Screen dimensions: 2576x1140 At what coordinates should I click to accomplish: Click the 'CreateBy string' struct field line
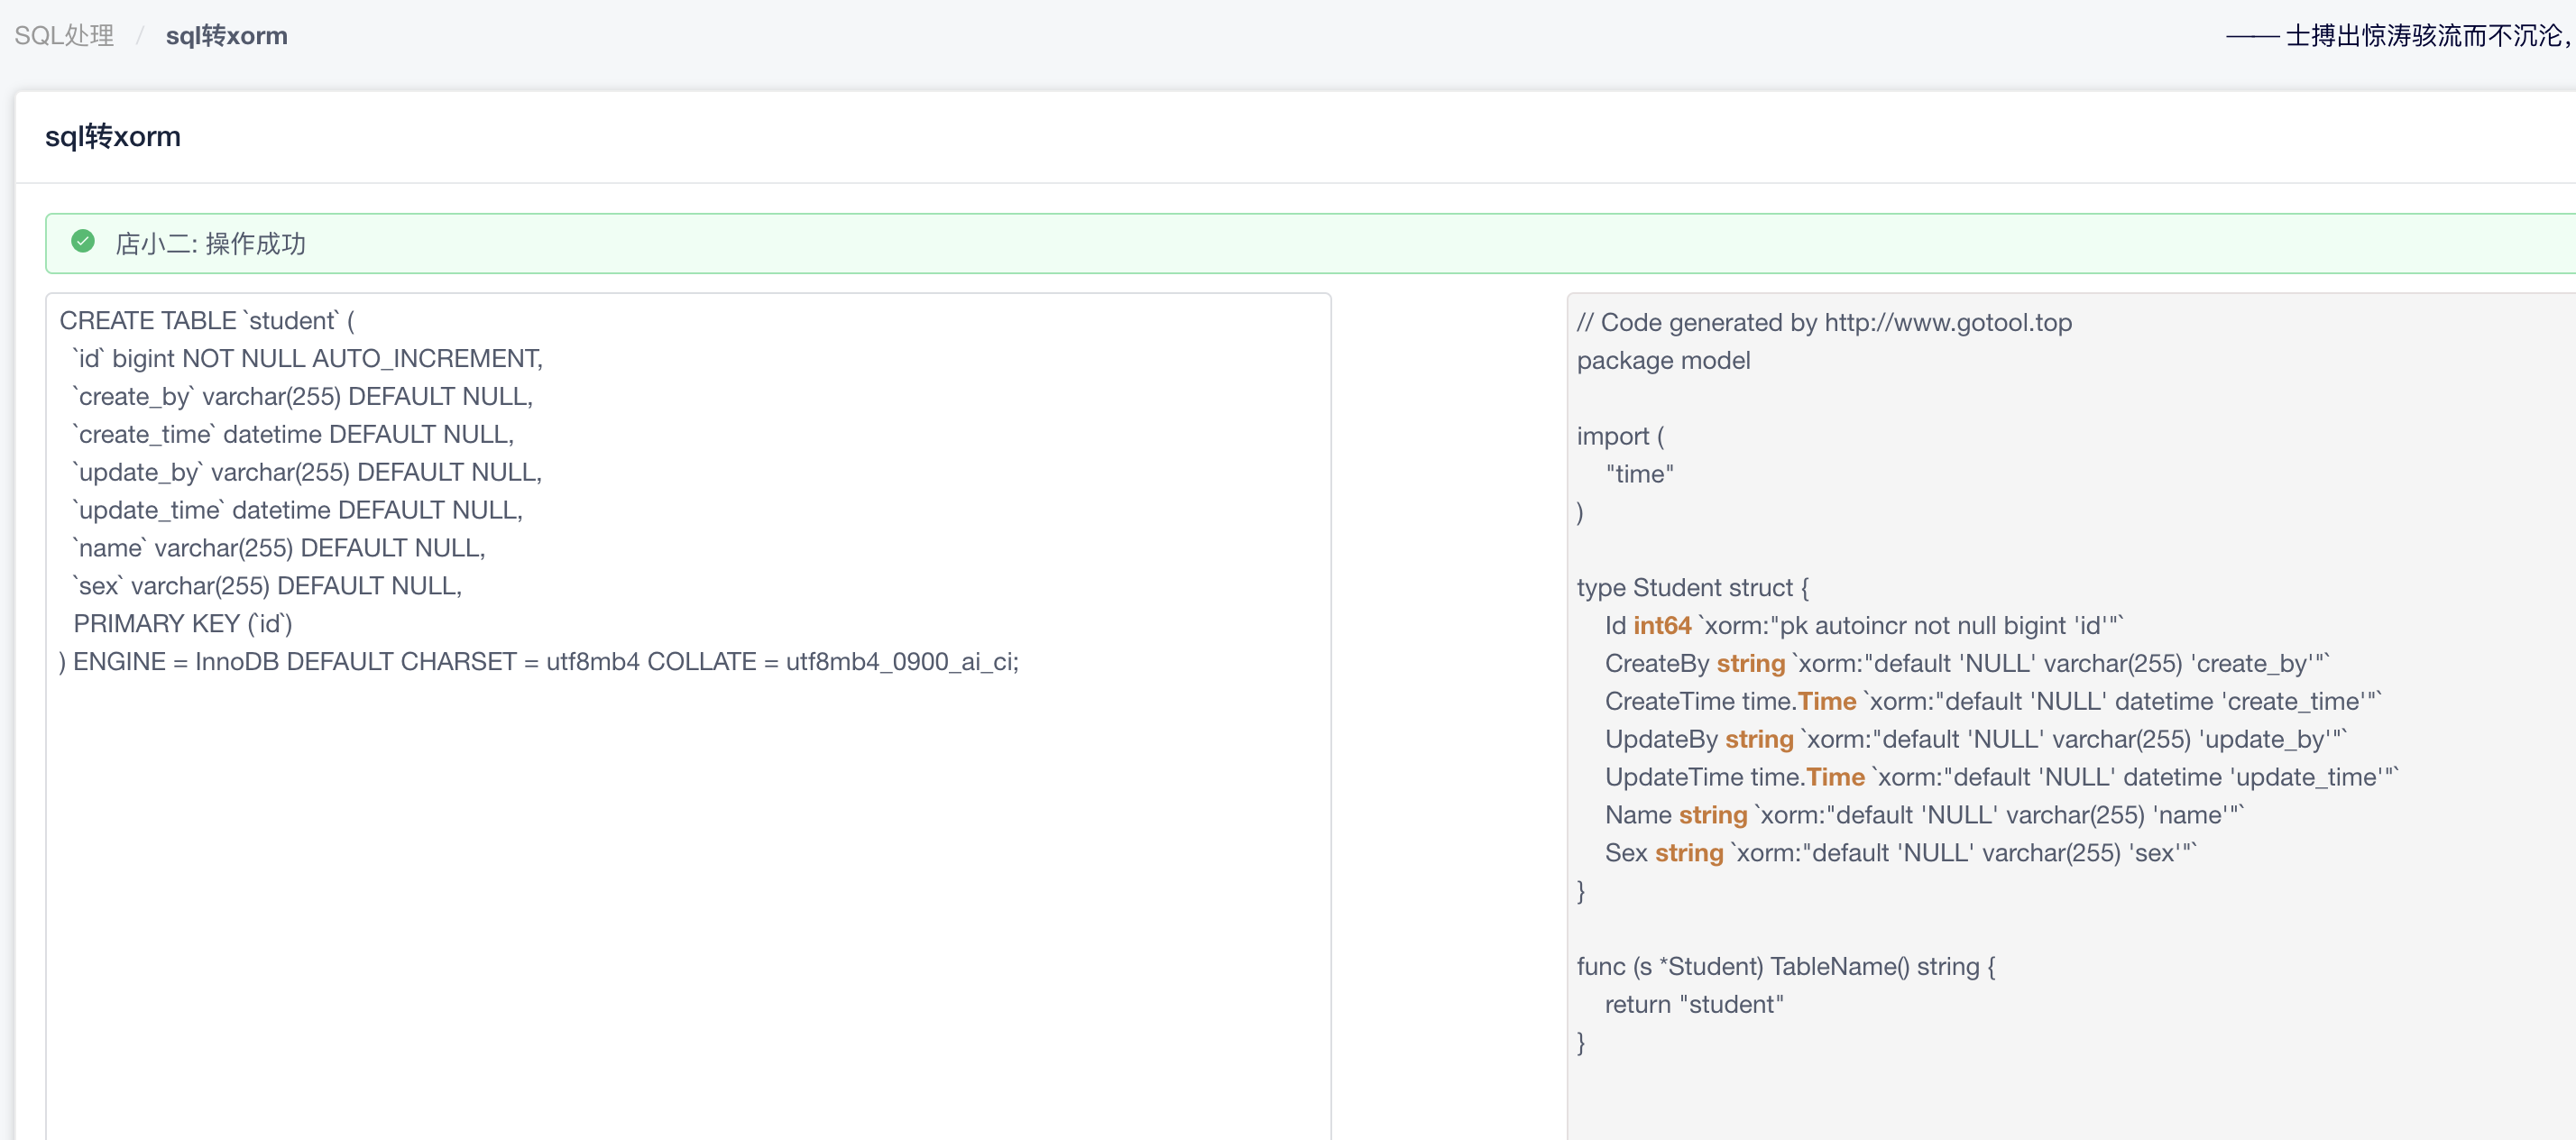(1968, 665)
